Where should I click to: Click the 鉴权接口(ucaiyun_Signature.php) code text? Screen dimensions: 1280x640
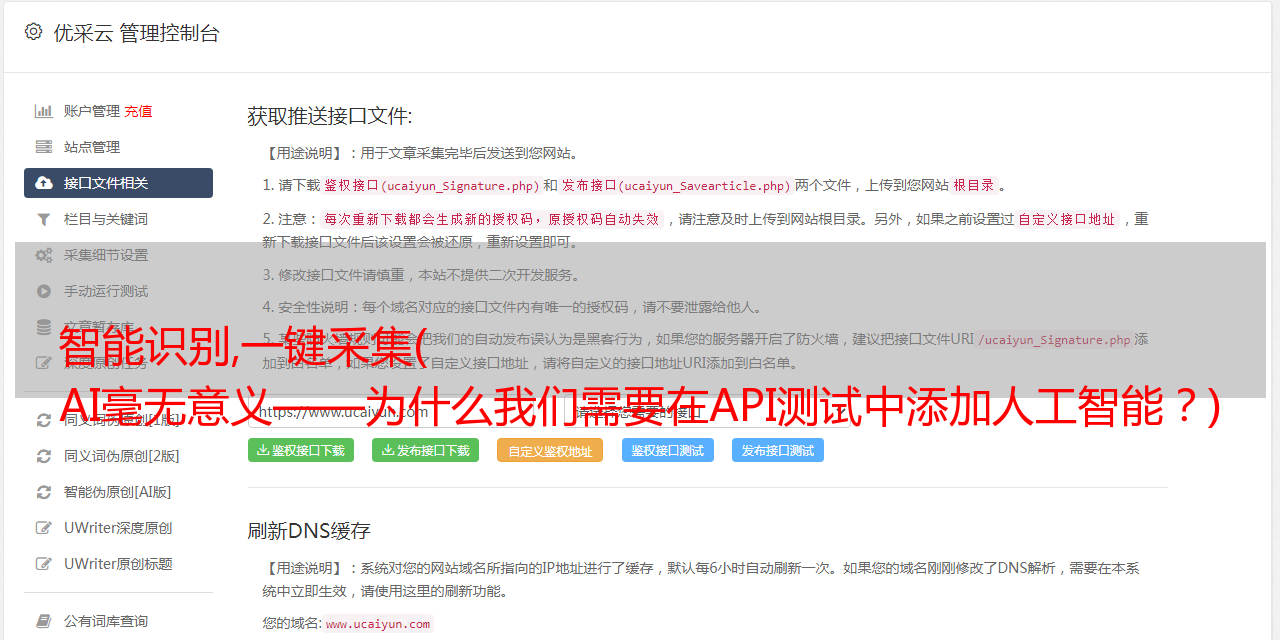(x=431, y=185)
